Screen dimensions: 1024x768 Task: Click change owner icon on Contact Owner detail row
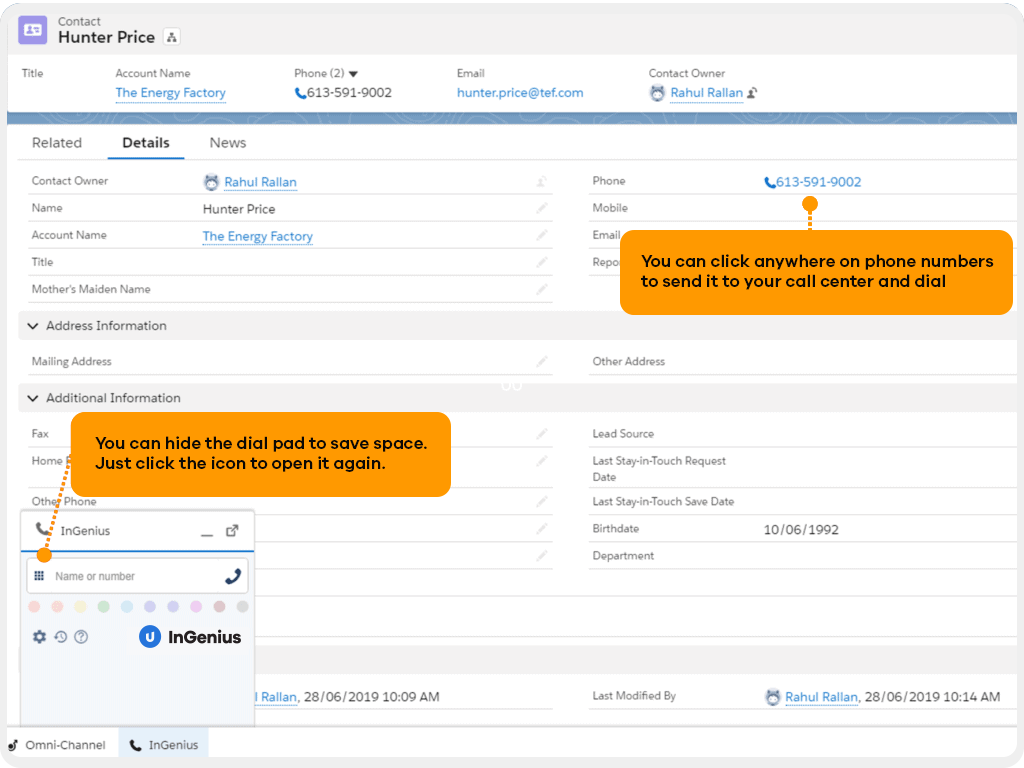tap(541, 182)
